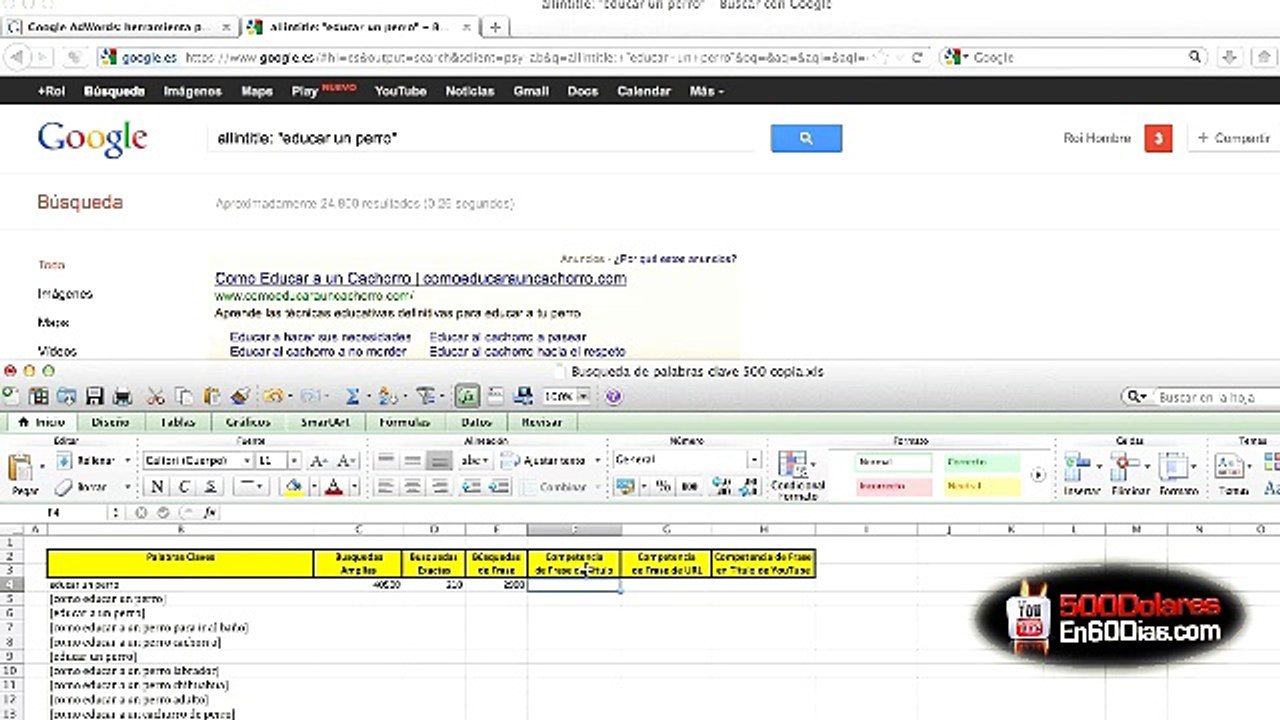Switch to the Fórmulas ribbon tab

[x=404, y=422]
